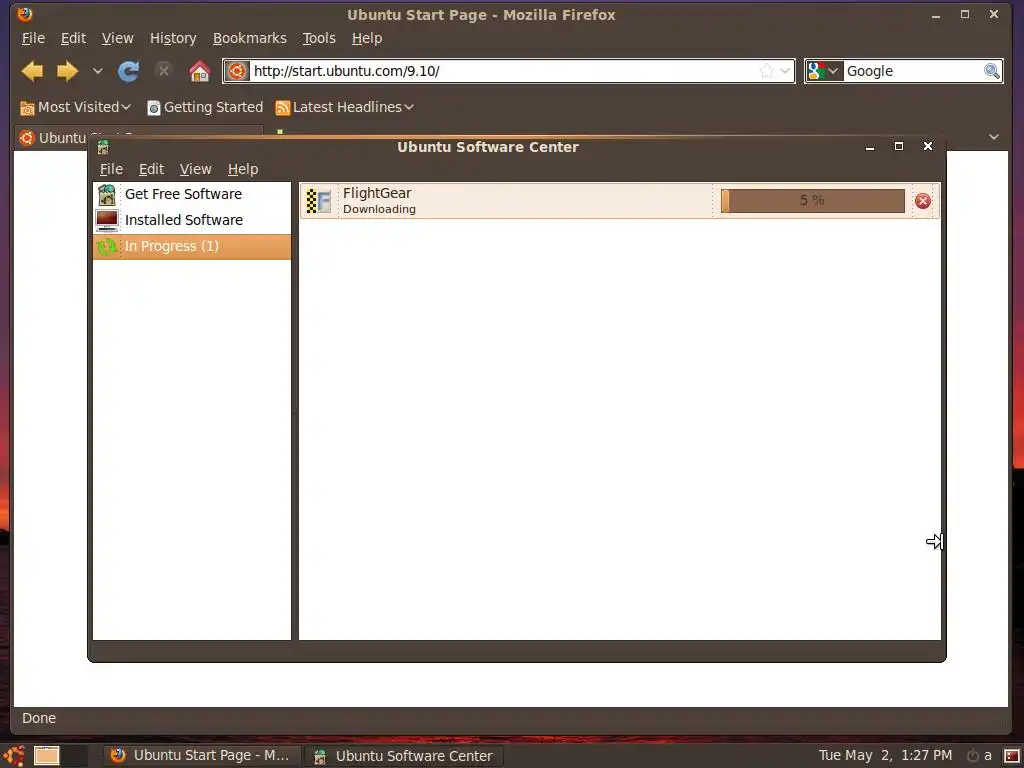
Task: Bookmark this page with star icon
Action: click(x=767, y=71)
